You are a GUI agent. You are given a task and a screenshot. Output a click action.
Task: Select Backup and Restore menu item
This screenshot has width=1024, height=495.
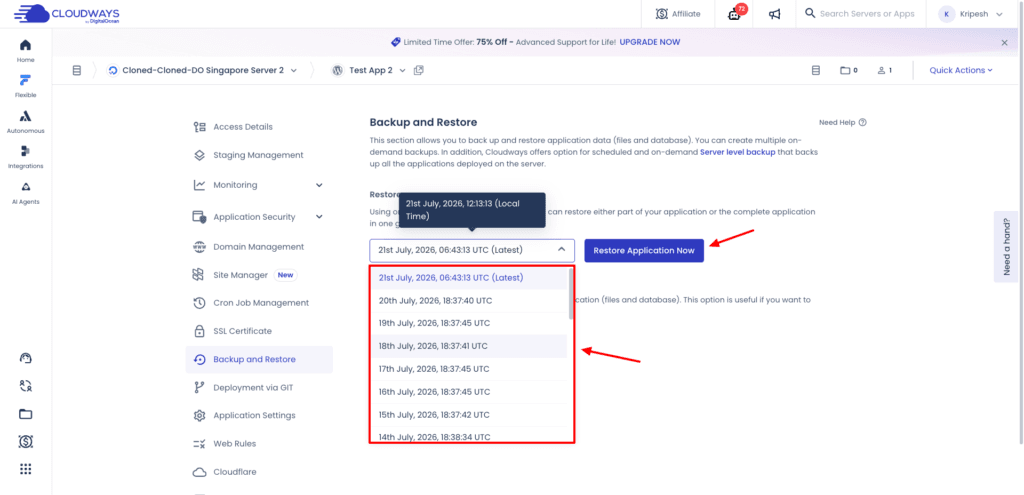click(259, 359)
